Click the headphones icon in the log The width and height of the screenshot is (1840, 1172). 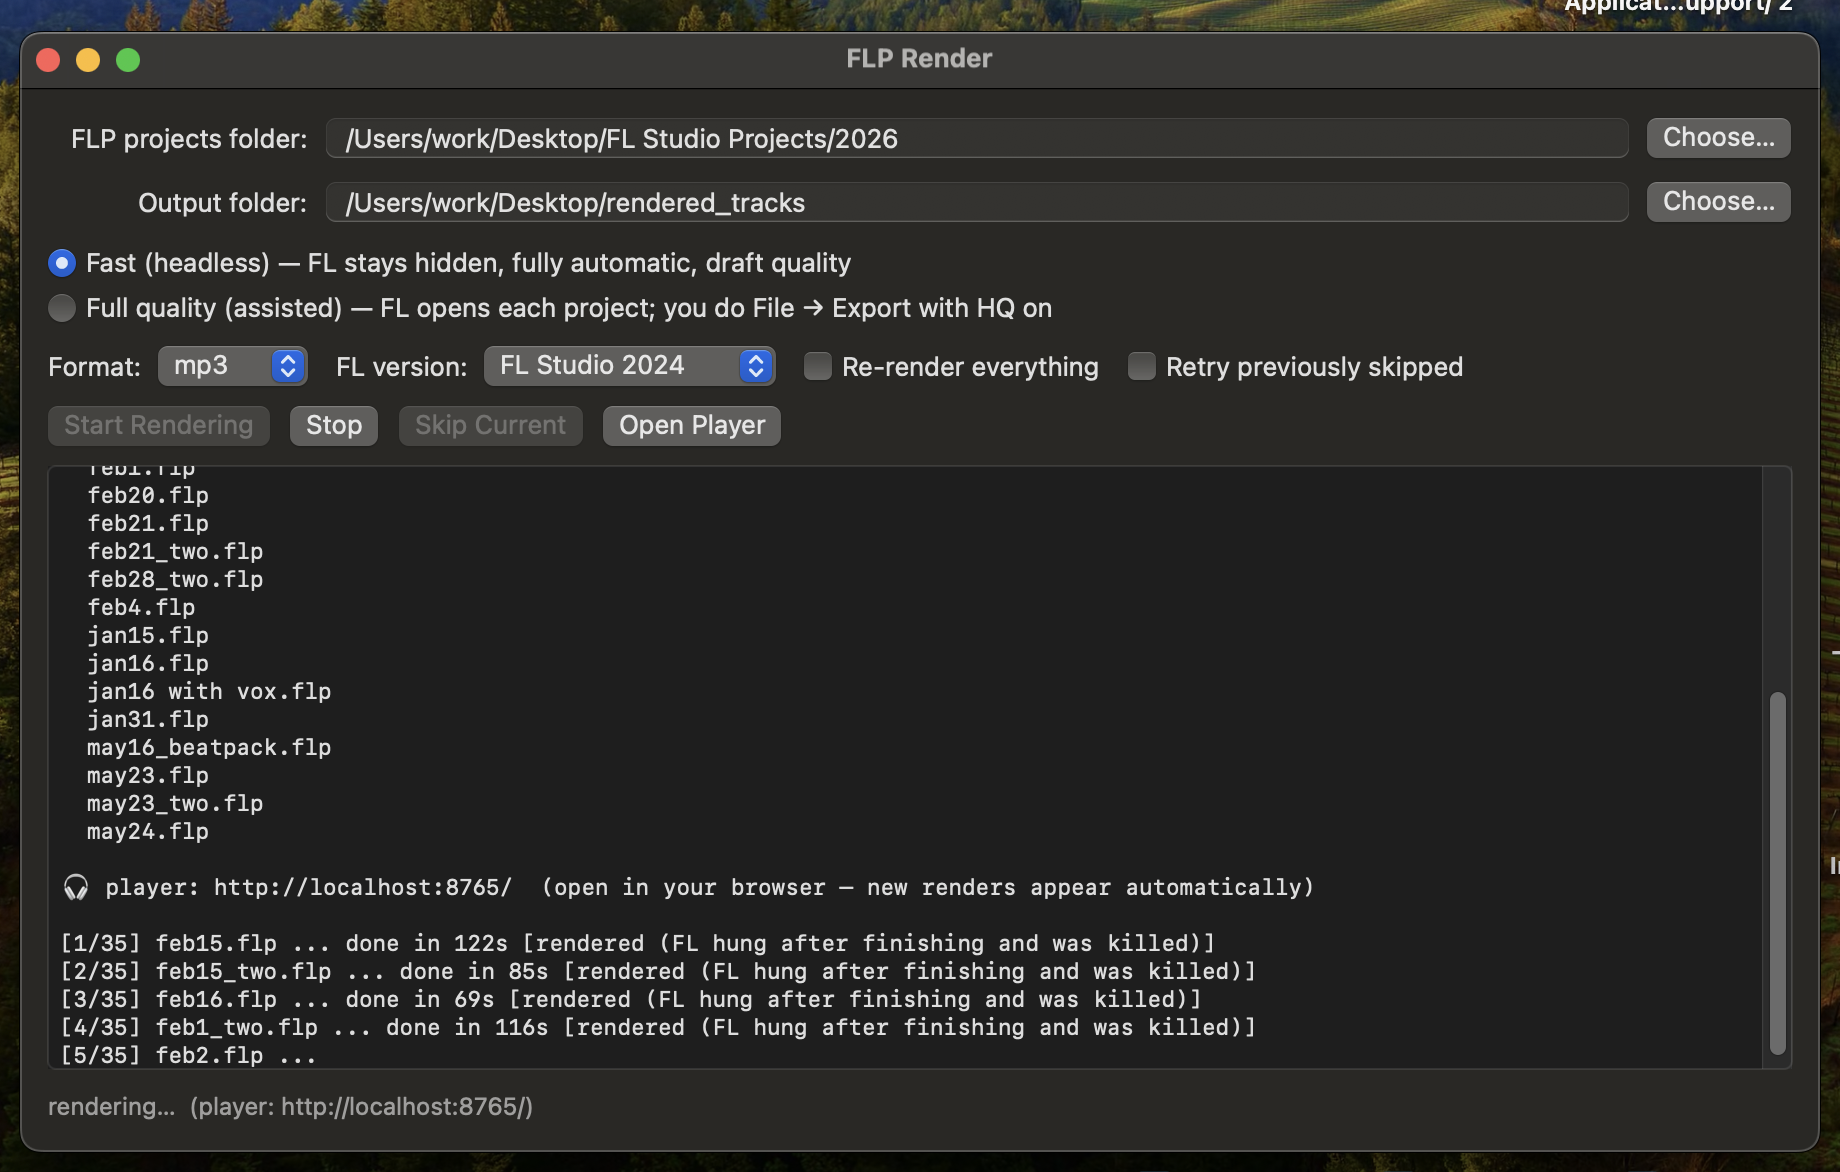tap(76, 887)
